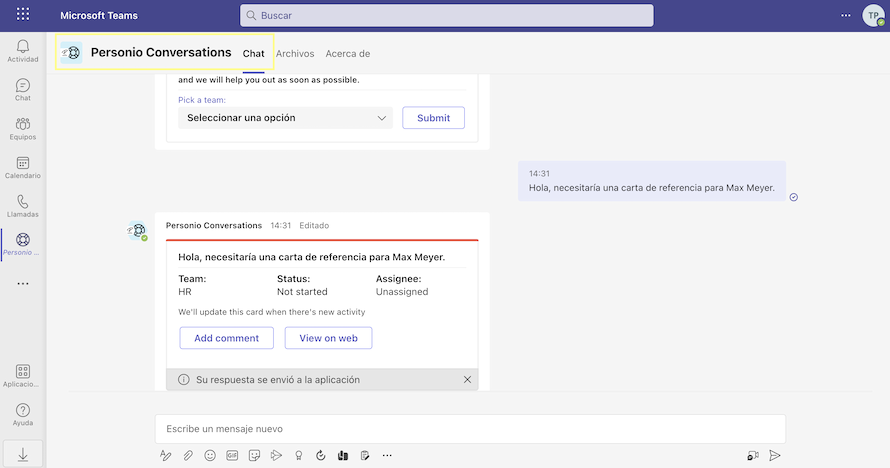Viewport: 890px width, 468px height.
Task: Click the Loop/approvals circular arrow icon
Action: (x=321, y=456)
